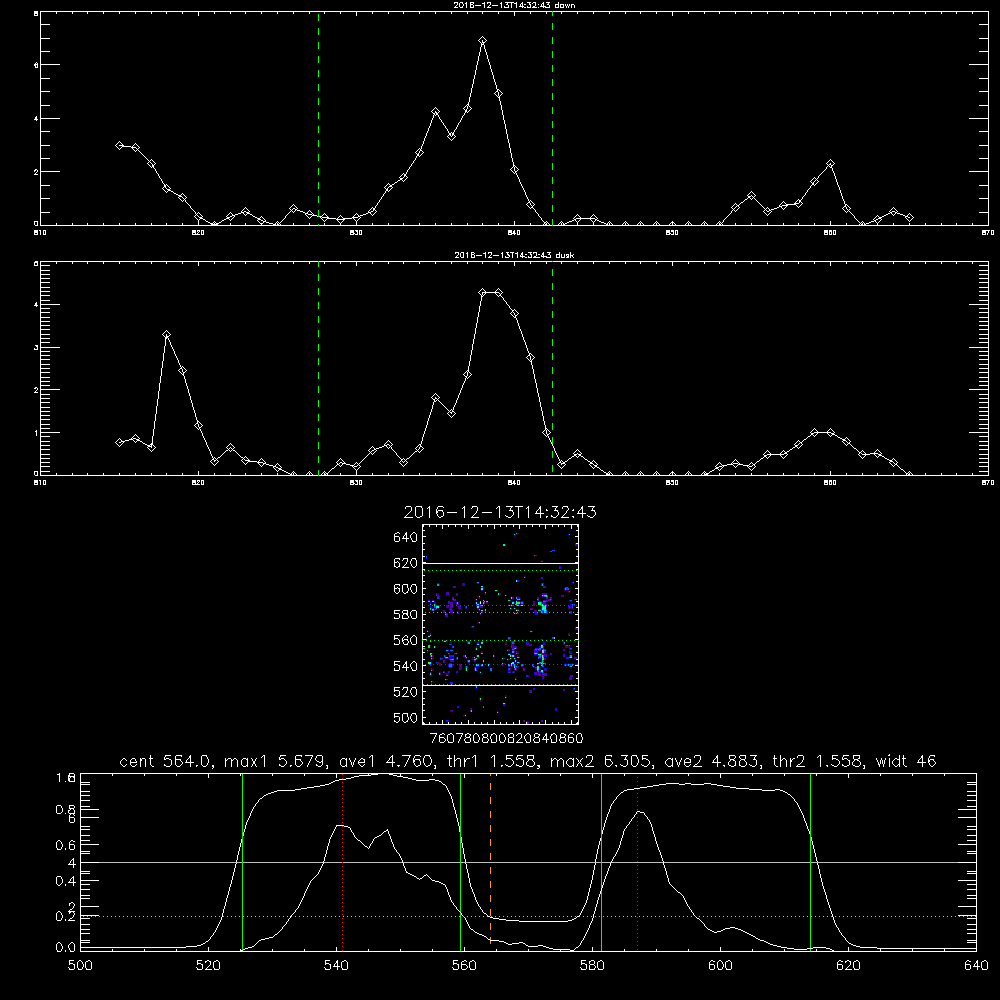Viewport: 1000px width, 1000px height.
Task: Click the 620 label on the bottom plot x-axis
Action: (x=848, y=966)
